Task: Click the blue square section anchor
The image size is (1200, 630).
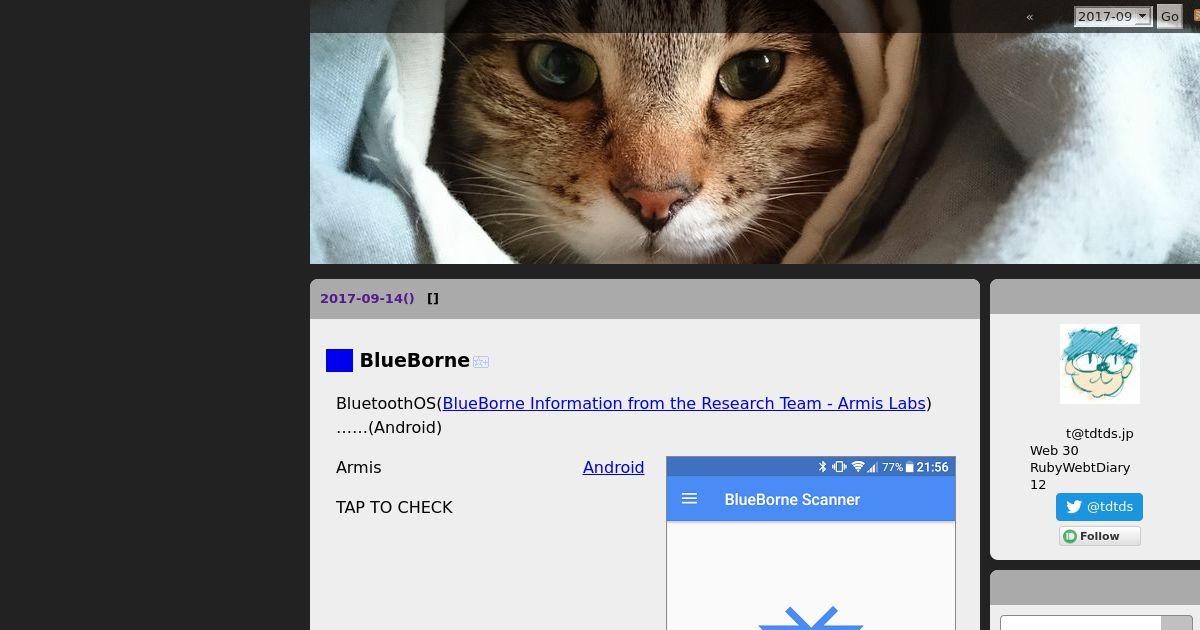Action: 339,360
